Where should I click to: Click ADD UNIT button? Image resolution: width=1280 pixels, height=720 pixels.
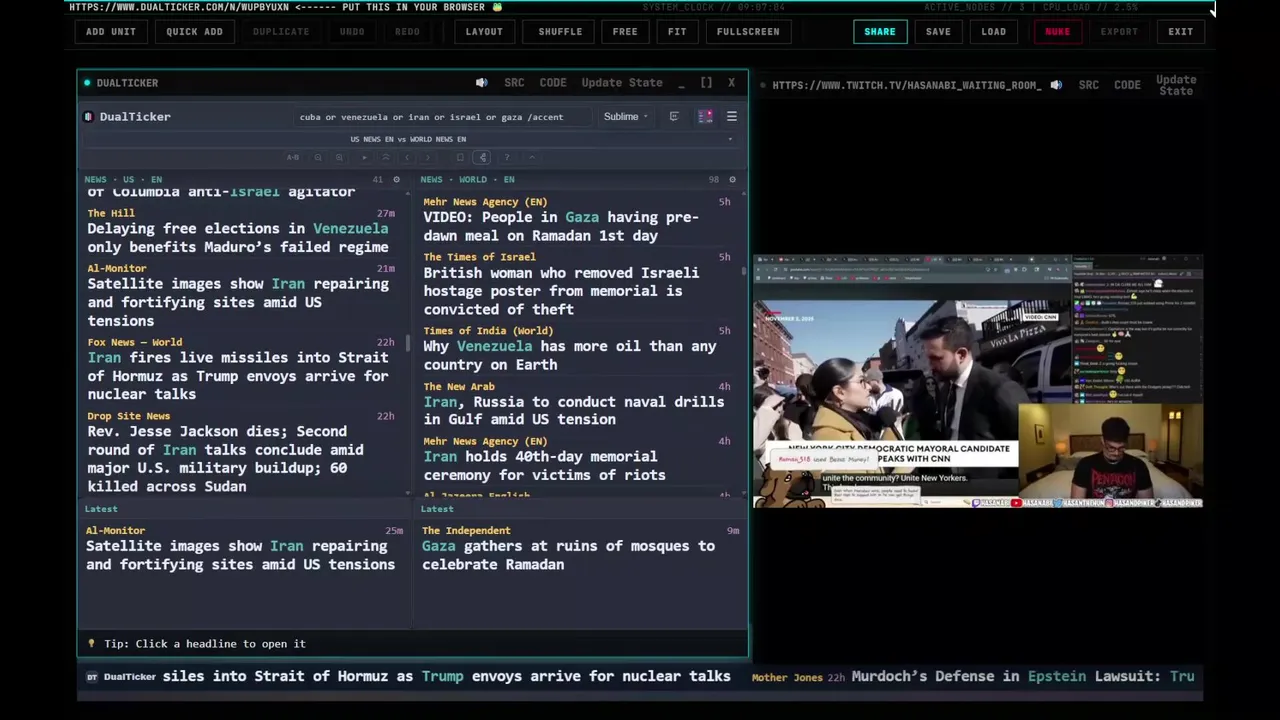pos(110,32)
